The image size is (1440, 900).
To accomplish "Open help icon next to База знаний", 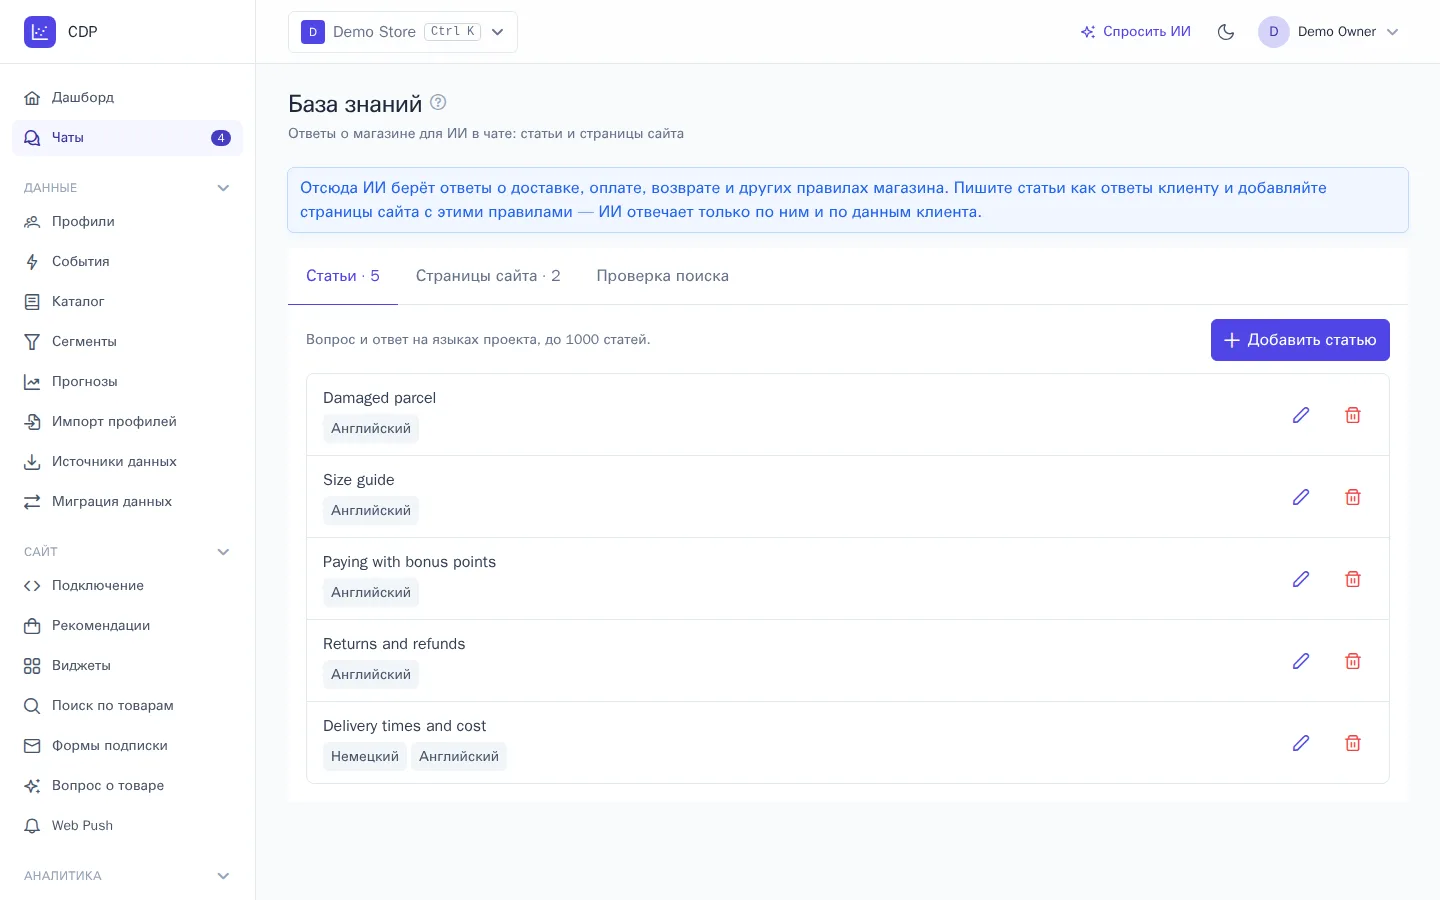I will point(438,102).
